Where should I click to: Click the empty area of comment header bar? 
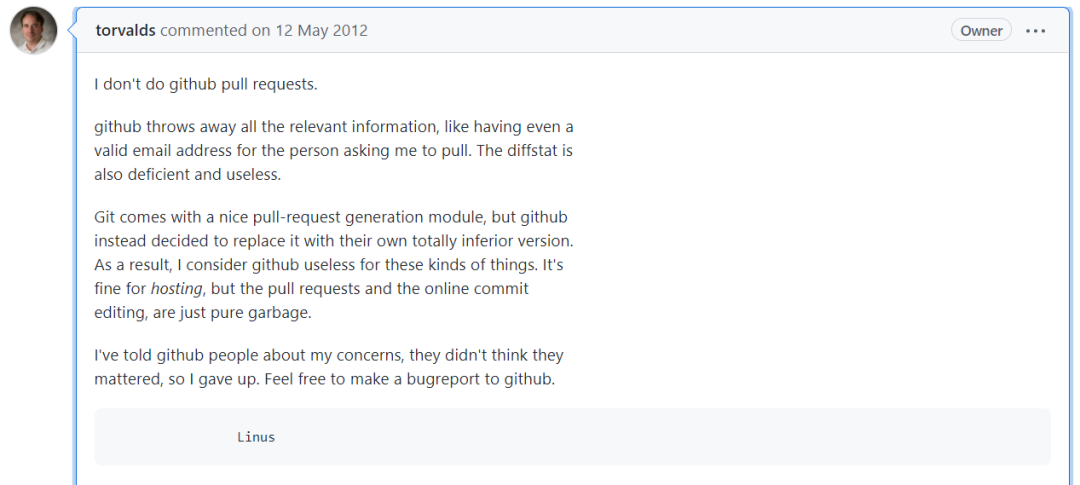pyautogui.click(x=650, y=31)
